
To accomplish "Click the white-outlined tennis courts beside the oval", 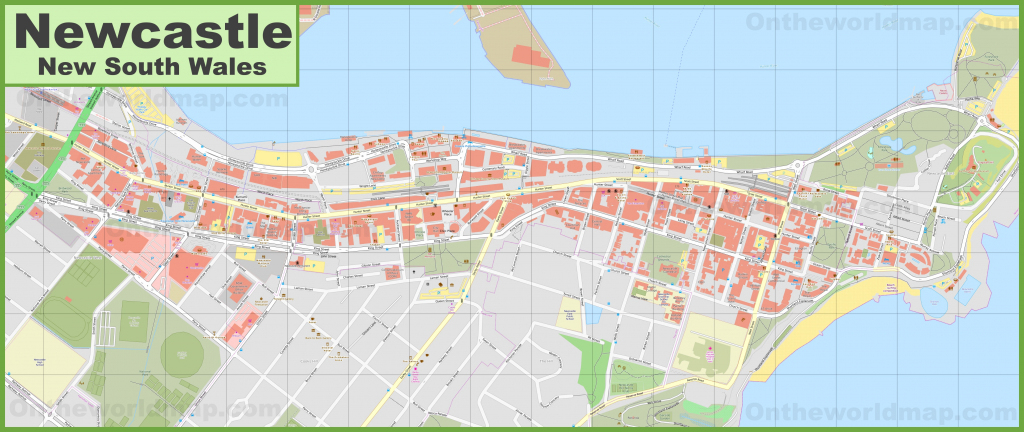I will tap(105, 327).
